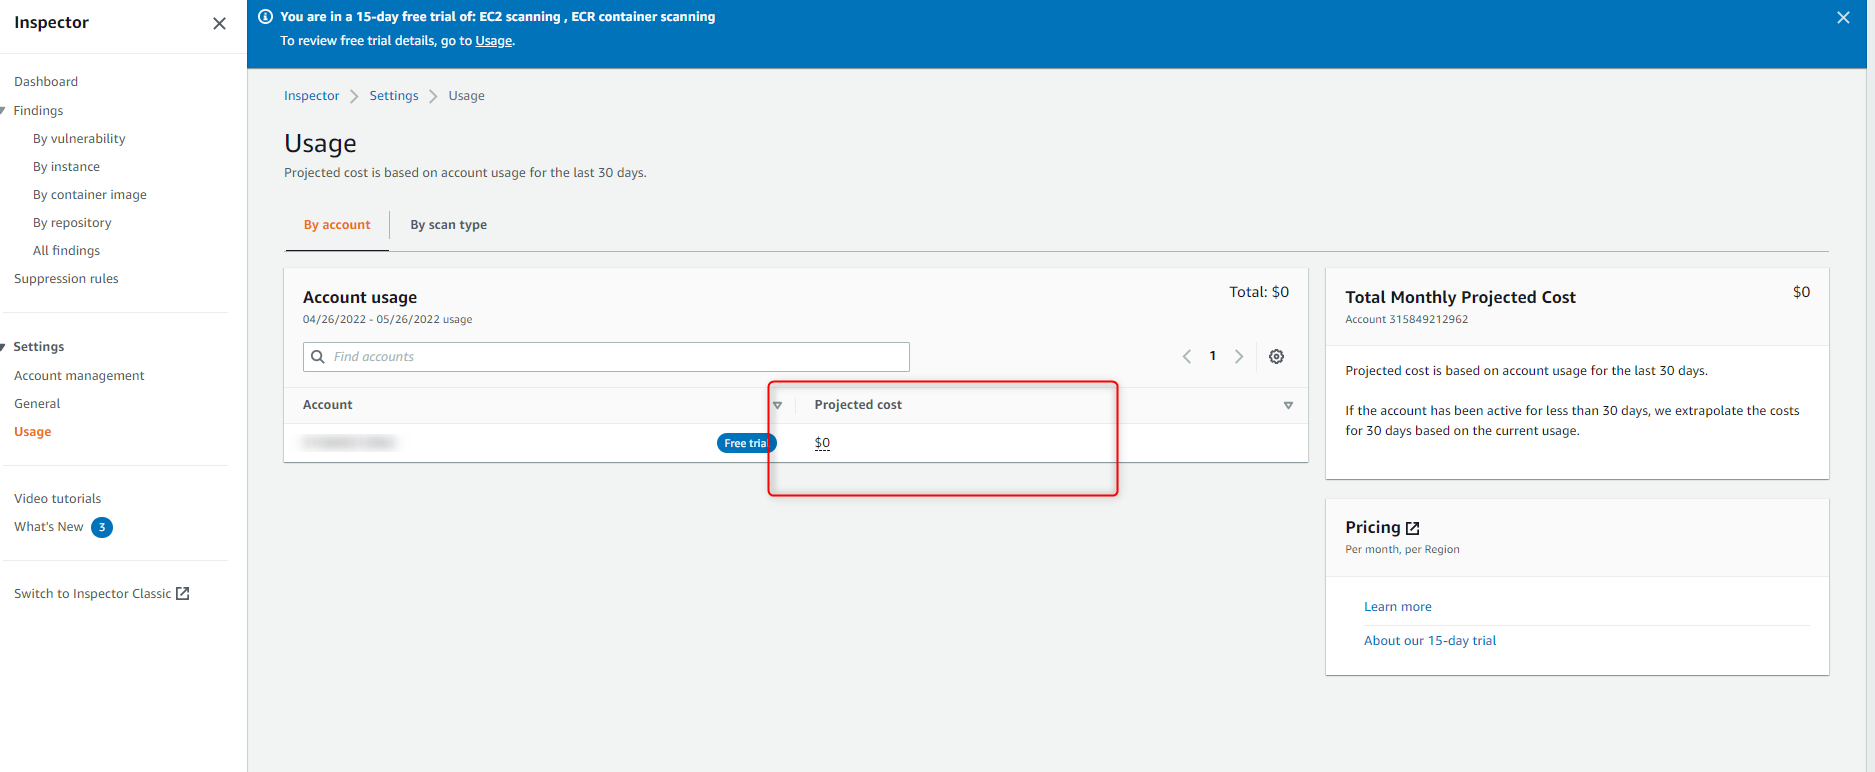This screenshot has width=1875, height=772.
Task: Open General settings page
Action: [x=37, y=404]
